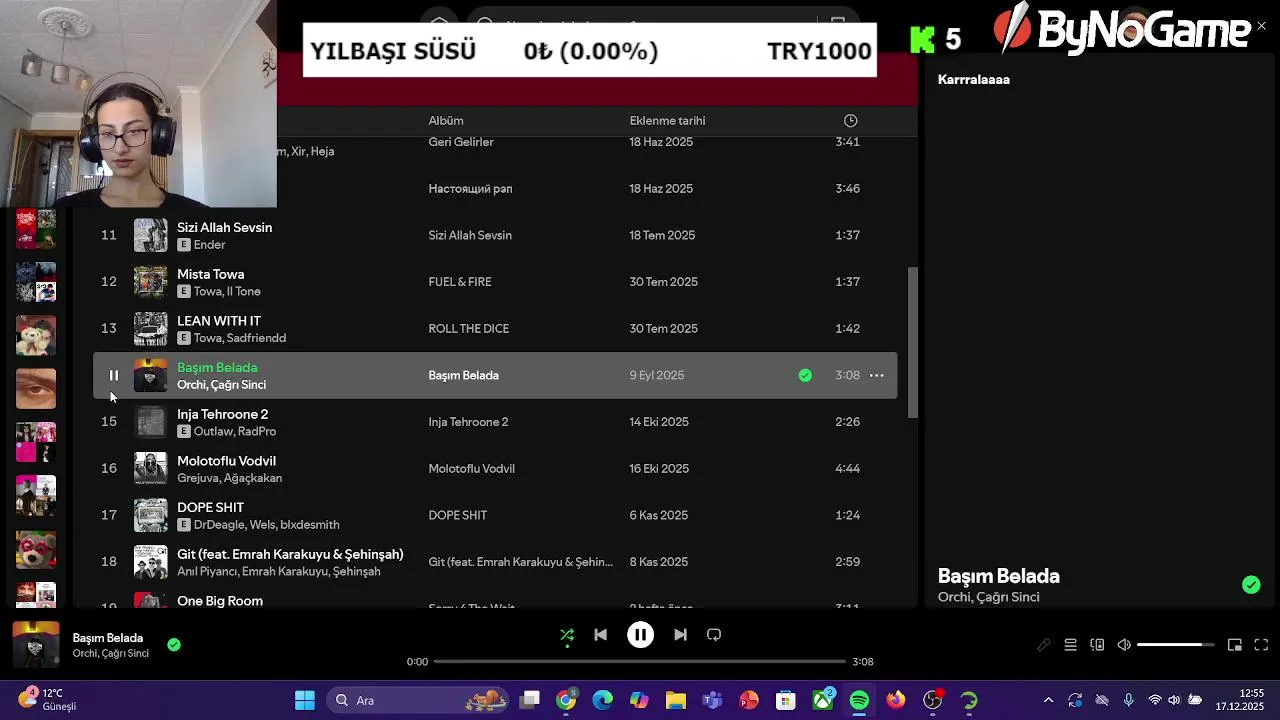This screenshot has width=1280, height=720.
Task: Open the lyrics microphone icon
Action: tap(1044, 645)
